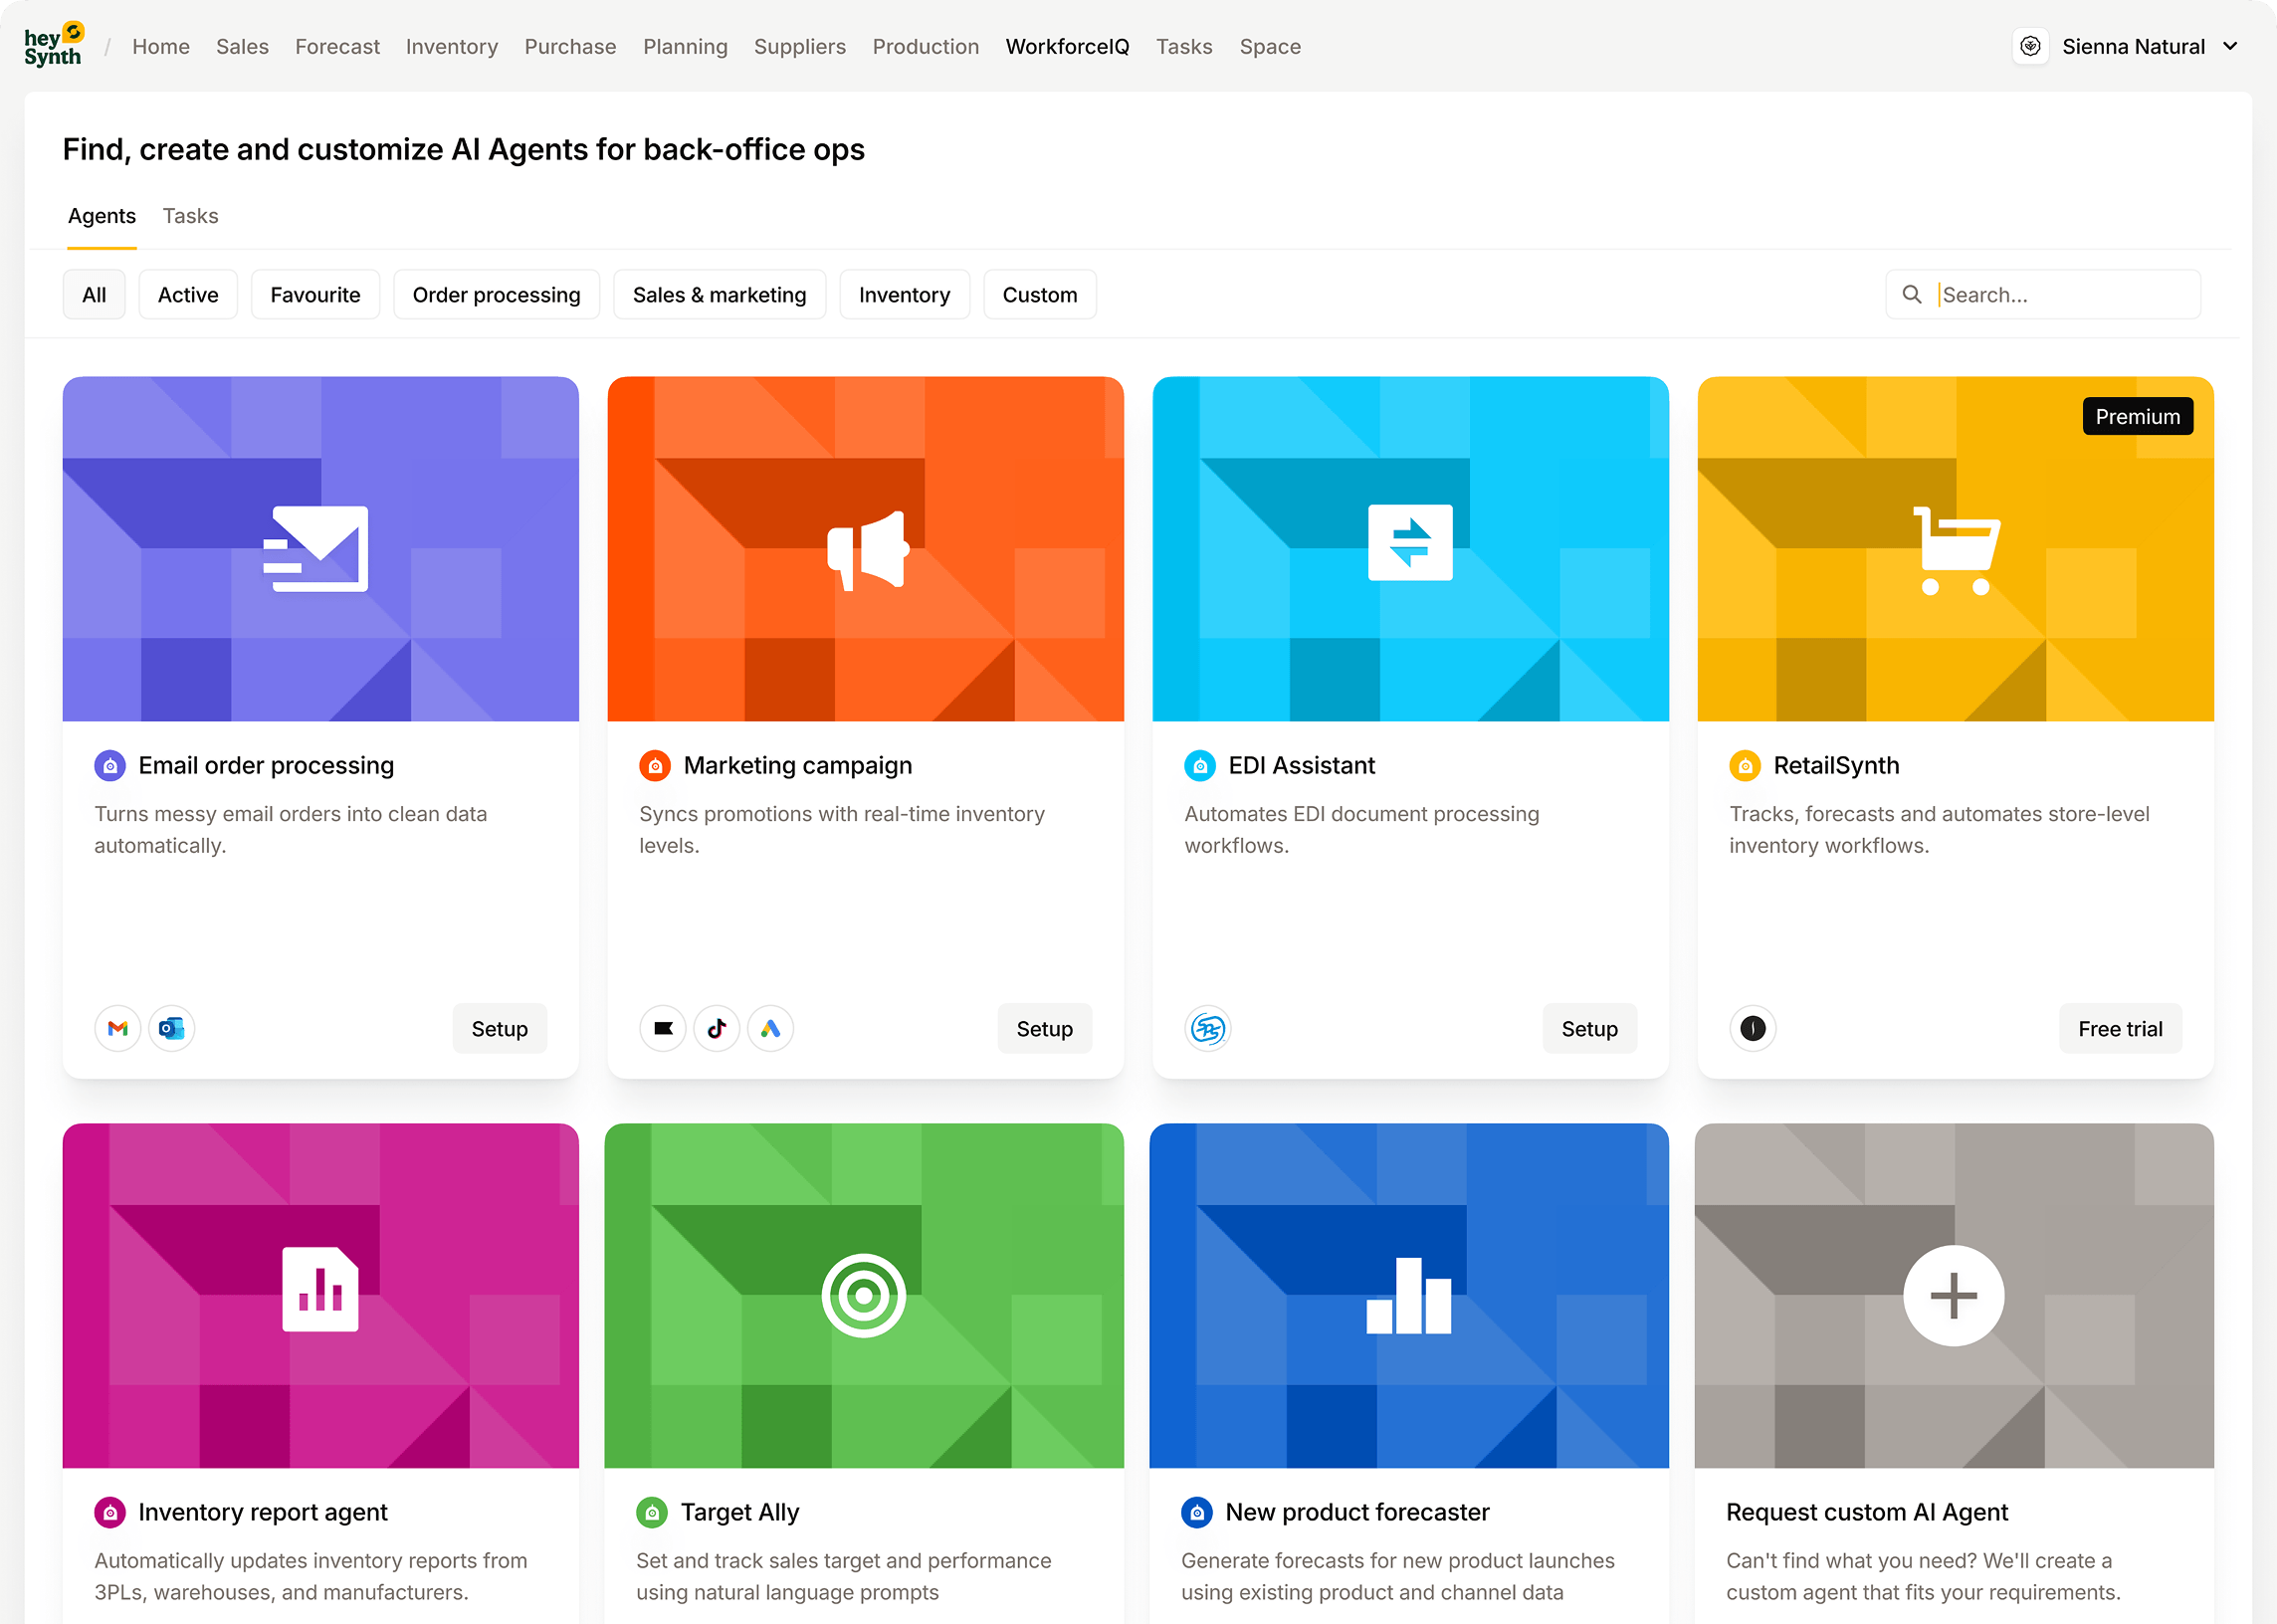The image size is (2277, 1624).
Task: Select the SPS Commerce icon on EDI Assistant
Action: point(1207,1028)
